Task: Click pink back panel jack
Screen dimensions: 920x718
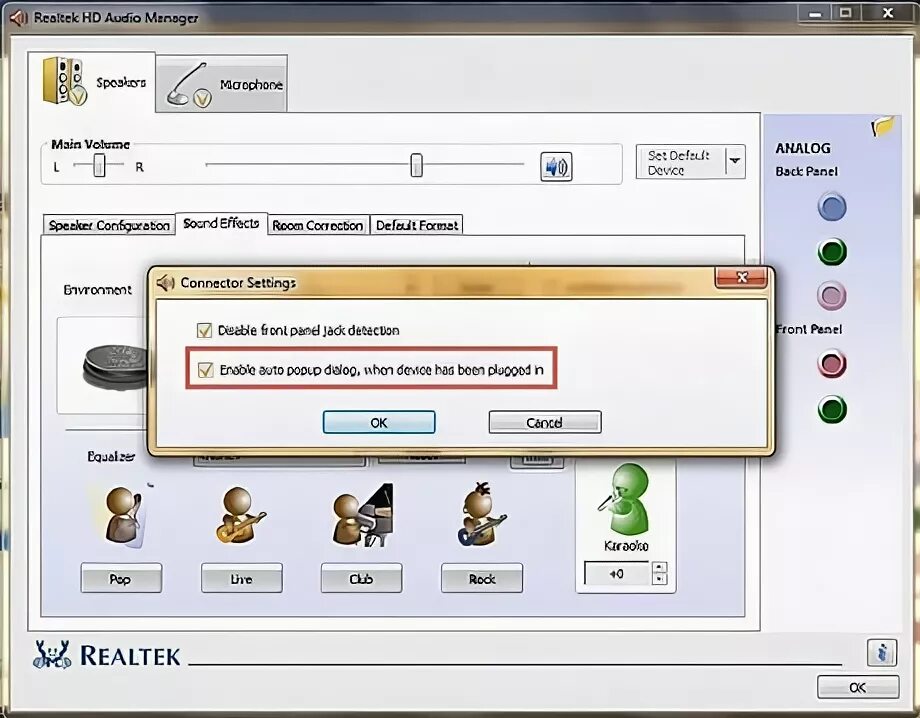Action: coord(831,296)
